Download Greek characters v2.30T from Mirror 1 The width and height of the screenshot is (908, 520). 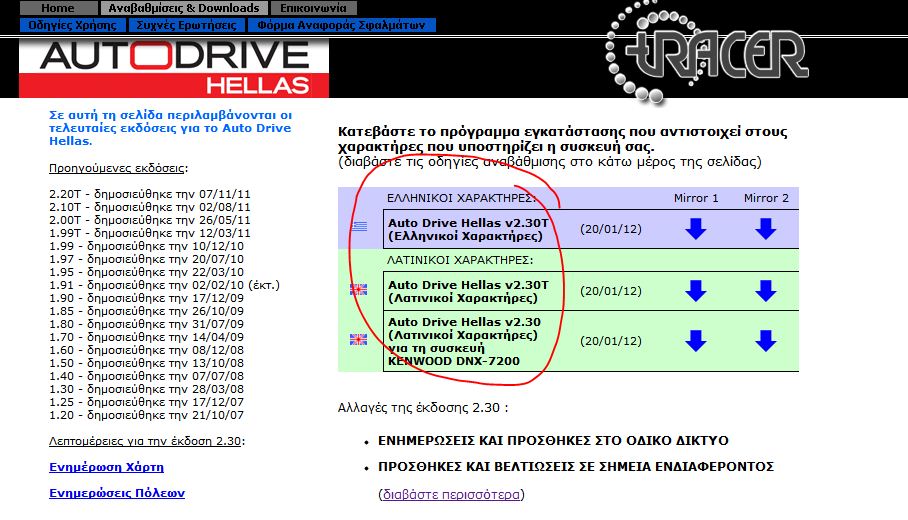pyautogui.click(x=695, y=229)
